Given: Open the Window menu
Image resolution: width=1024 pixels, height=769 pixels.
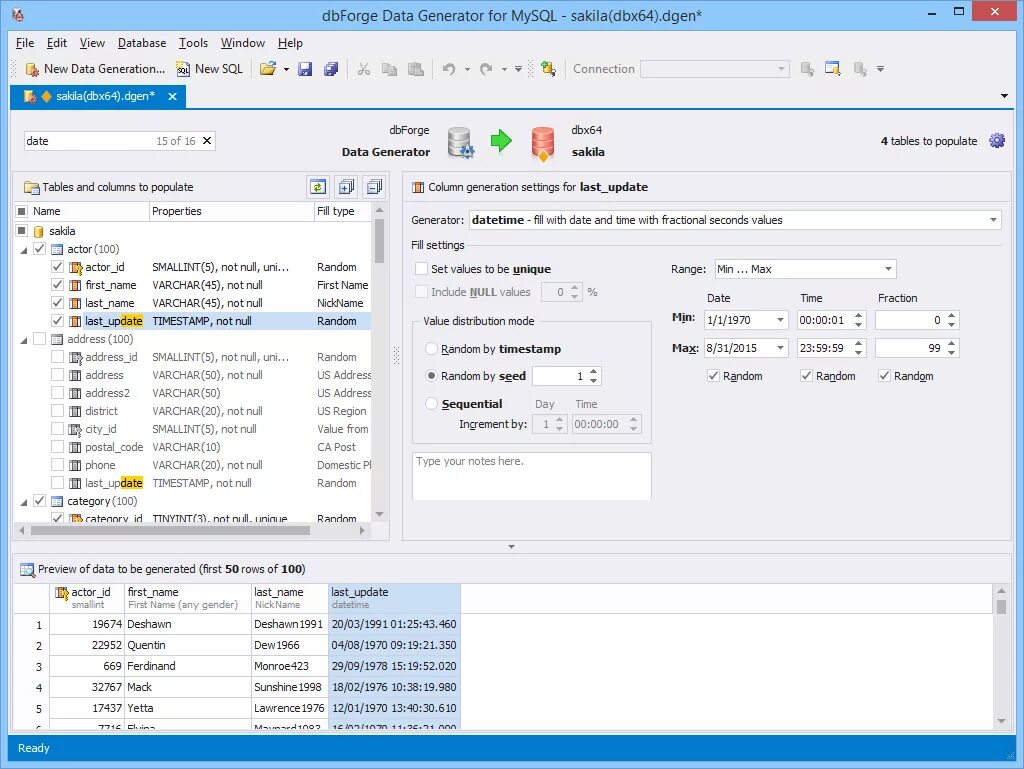Looking at the screenshot, I should click(242, 42).
